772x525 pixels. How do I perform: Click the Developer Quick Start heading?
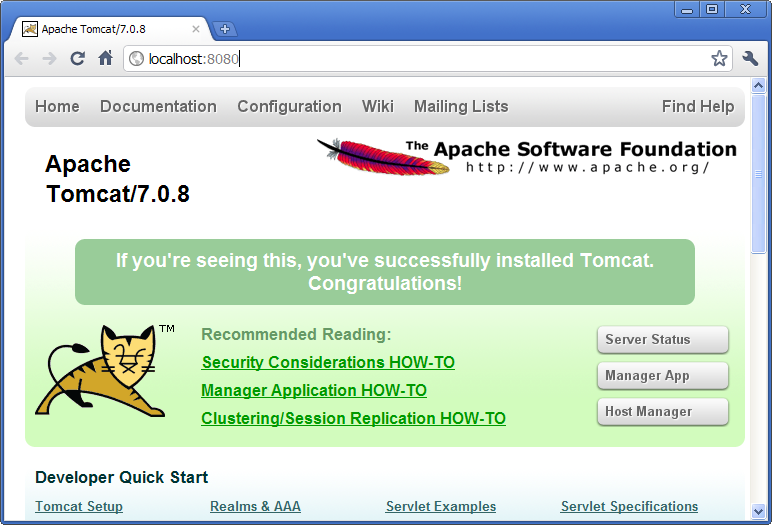point(122,477)
